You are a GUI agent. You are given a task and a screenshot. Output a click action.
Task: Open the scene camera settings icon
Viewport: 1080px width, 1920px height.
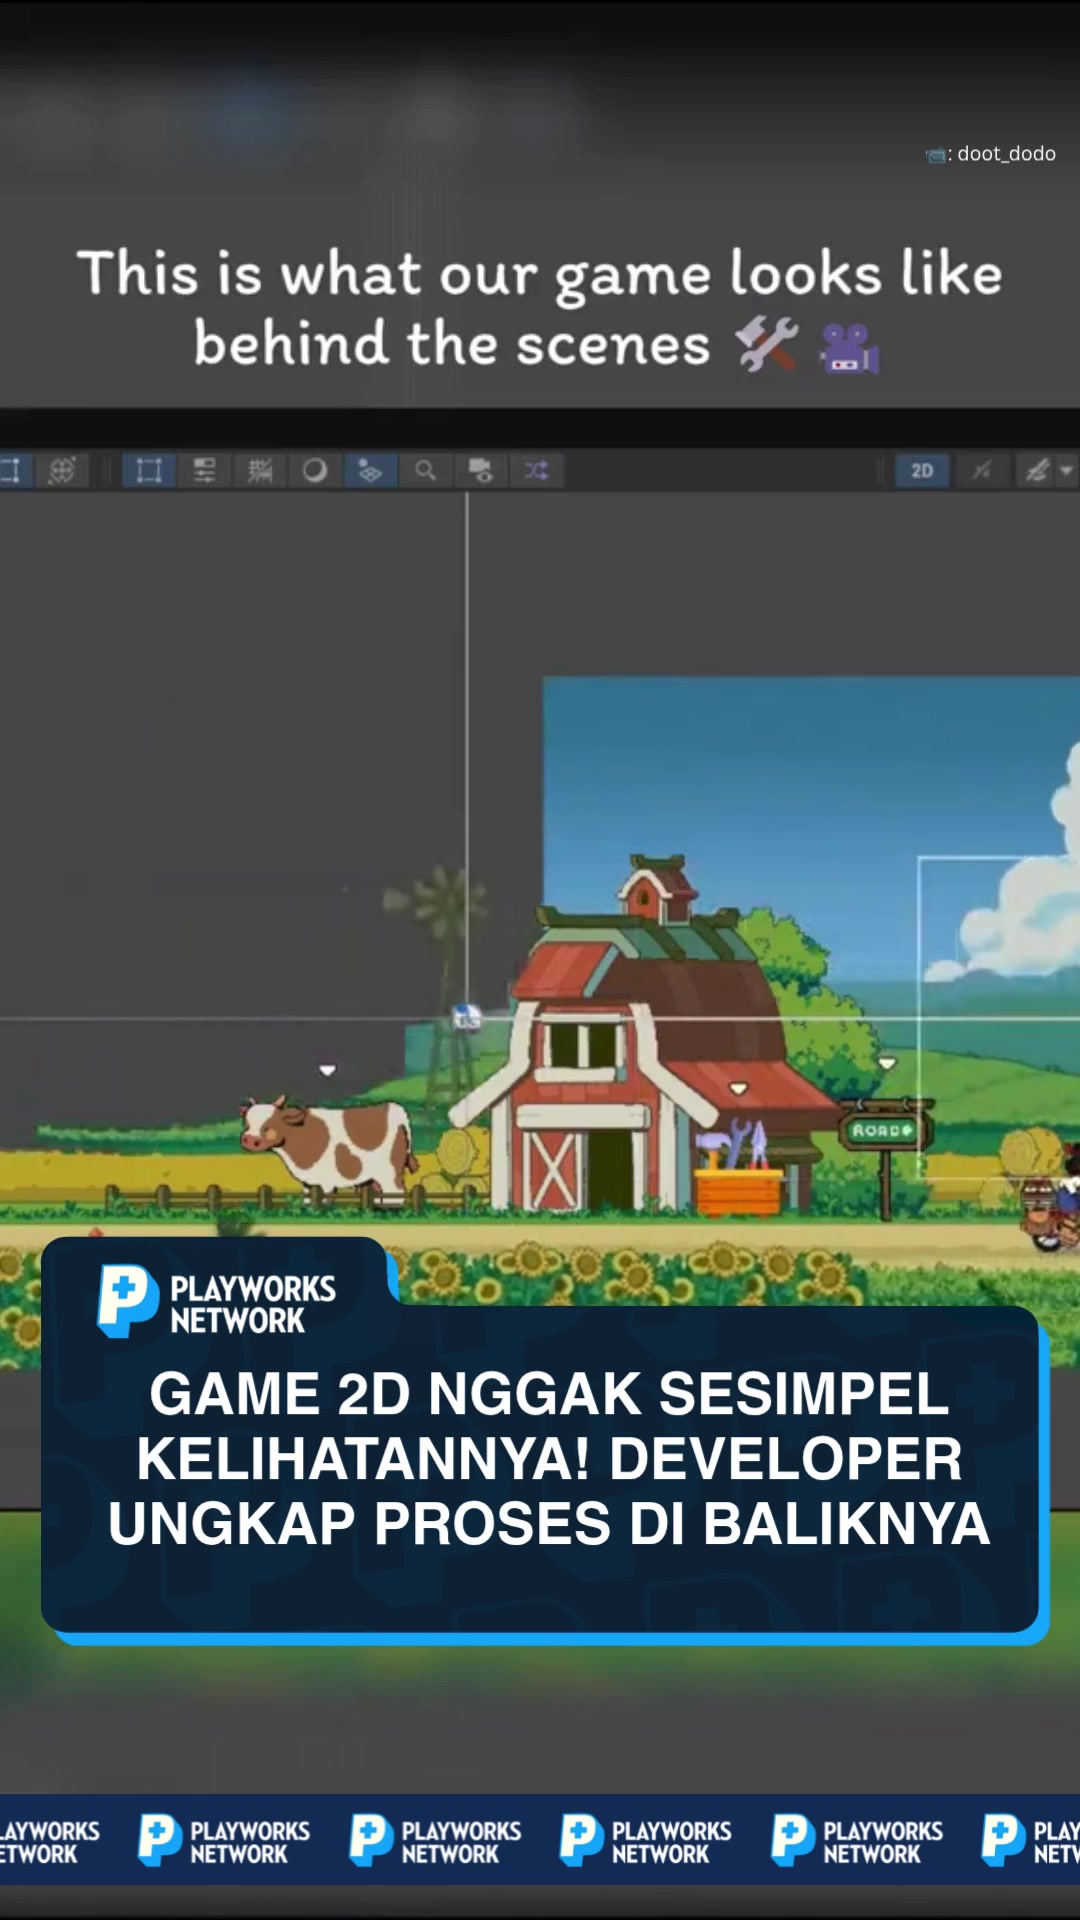coord(481,471)
